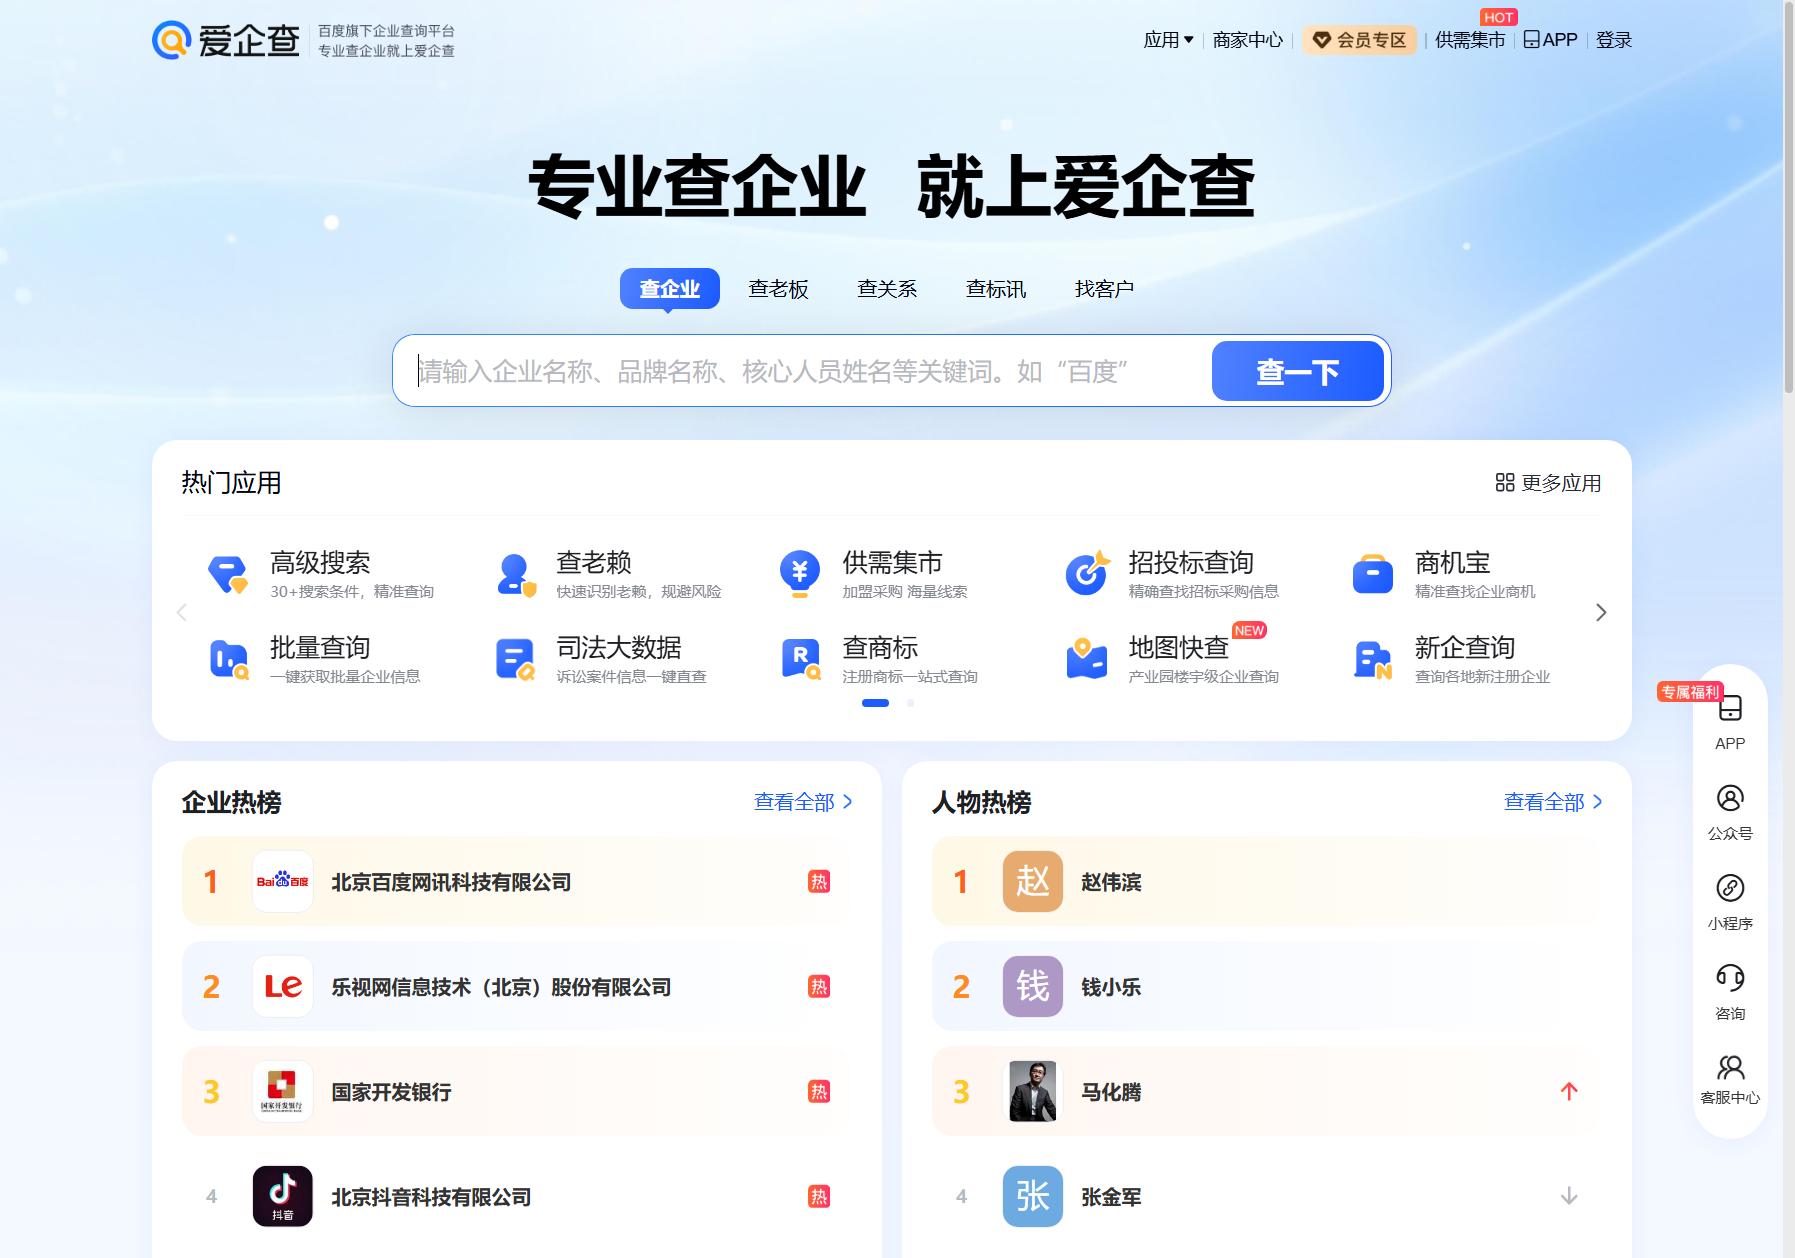Viewport: 1795px width, 1258px height.
Task: Open 张金军 person name
Action: (1111, 1197)
